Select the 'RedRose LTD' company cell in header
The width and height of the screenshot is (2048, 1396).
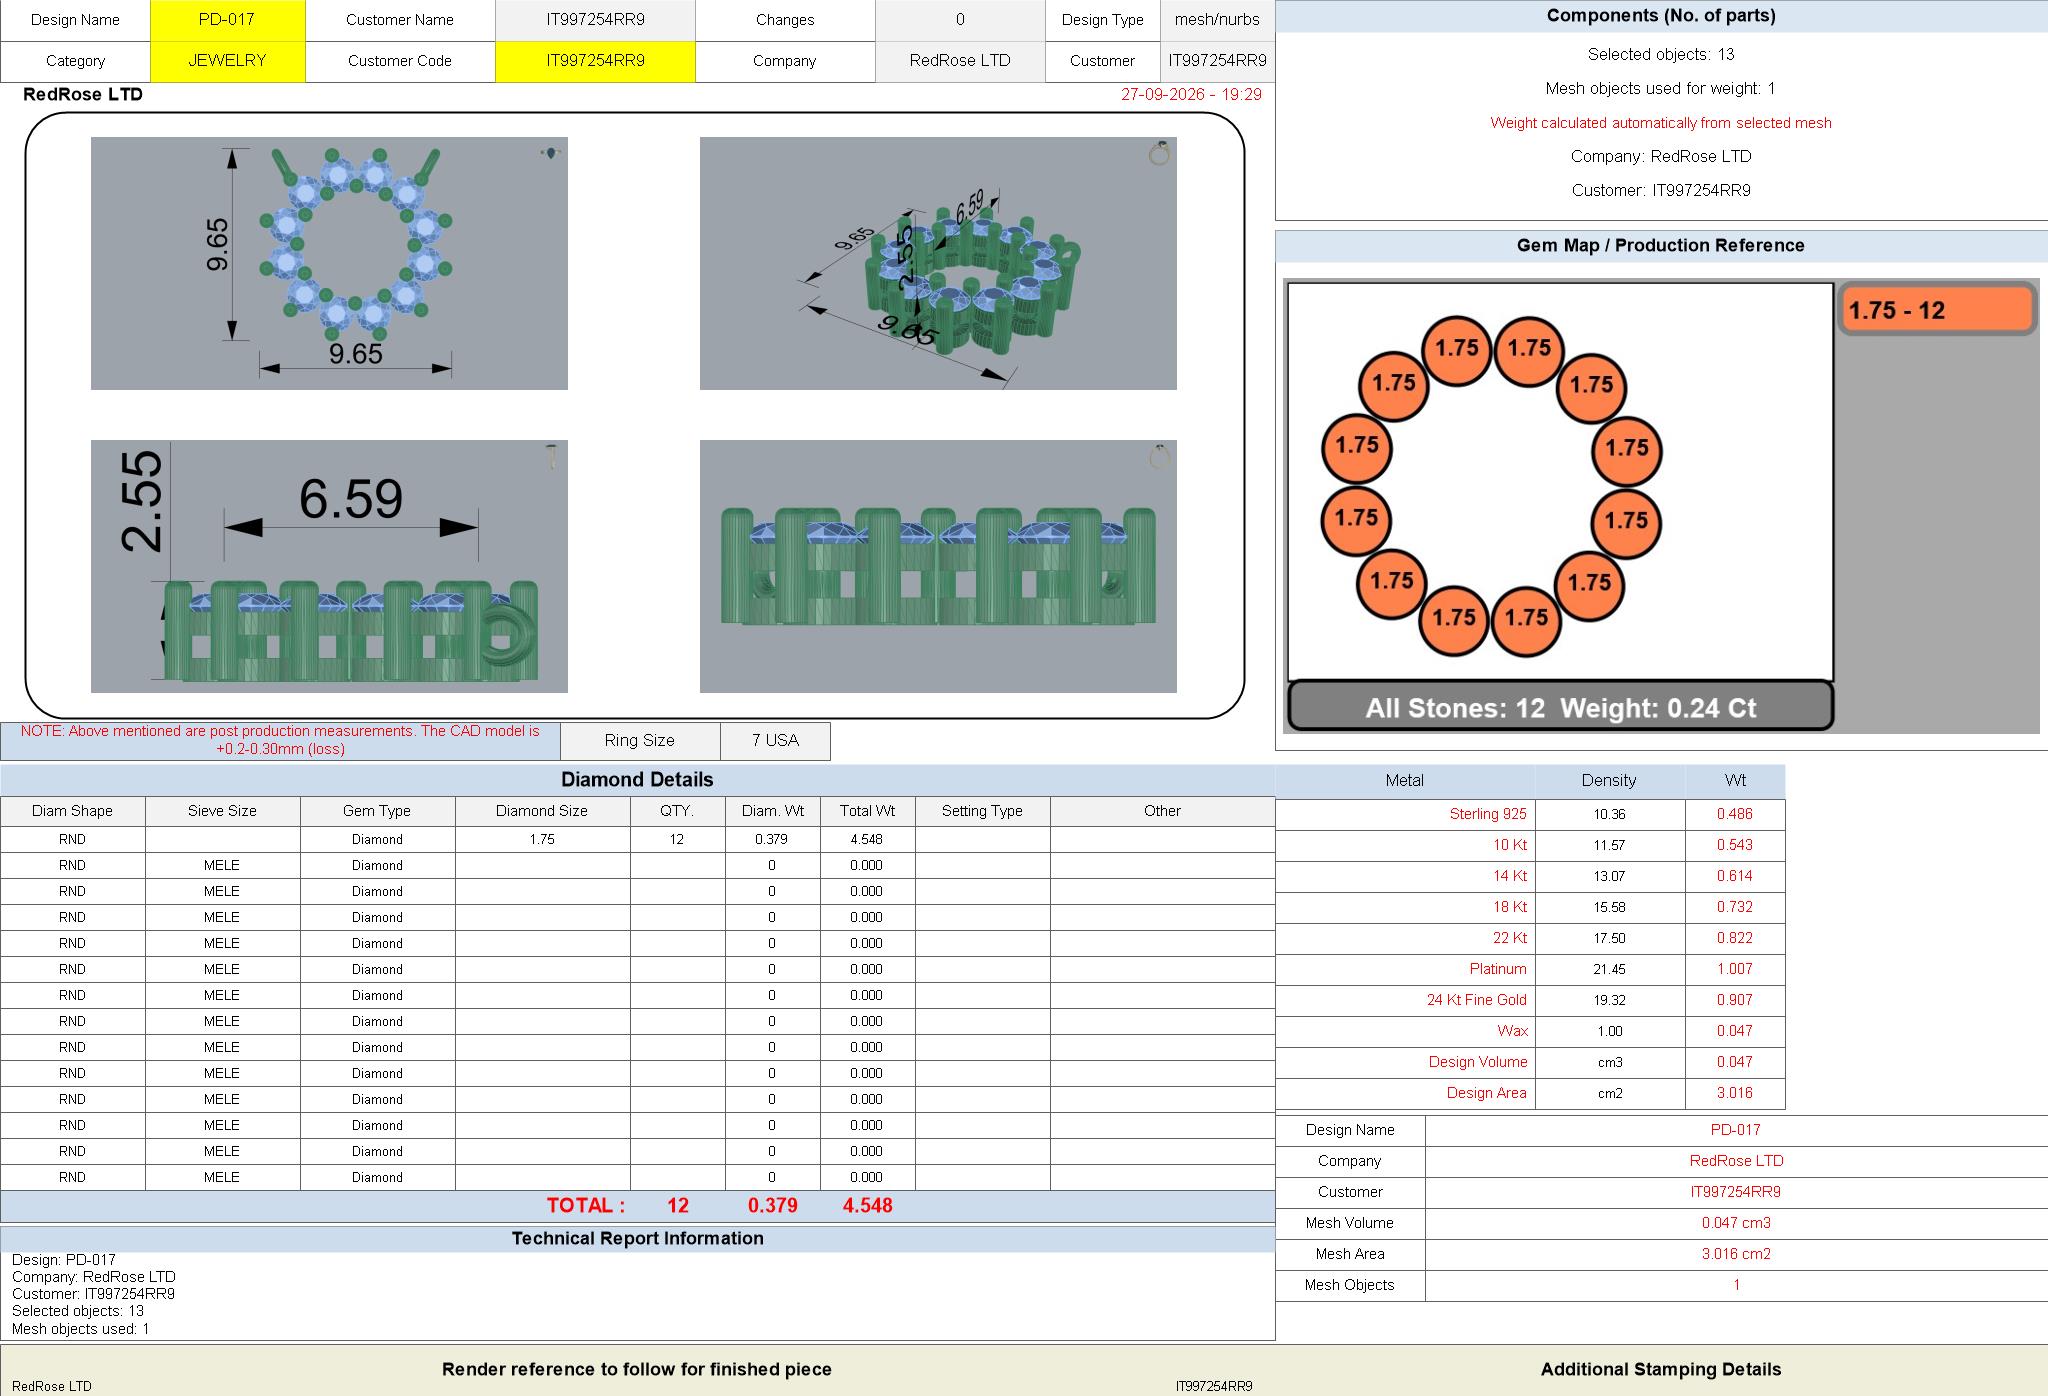[960, 61]
